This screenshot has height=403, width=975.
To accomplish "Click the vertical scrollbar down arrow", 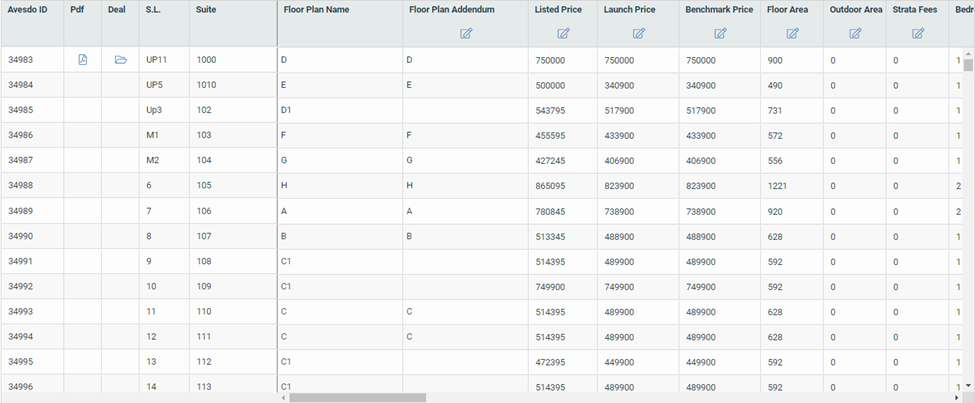I will coord(968,386).
